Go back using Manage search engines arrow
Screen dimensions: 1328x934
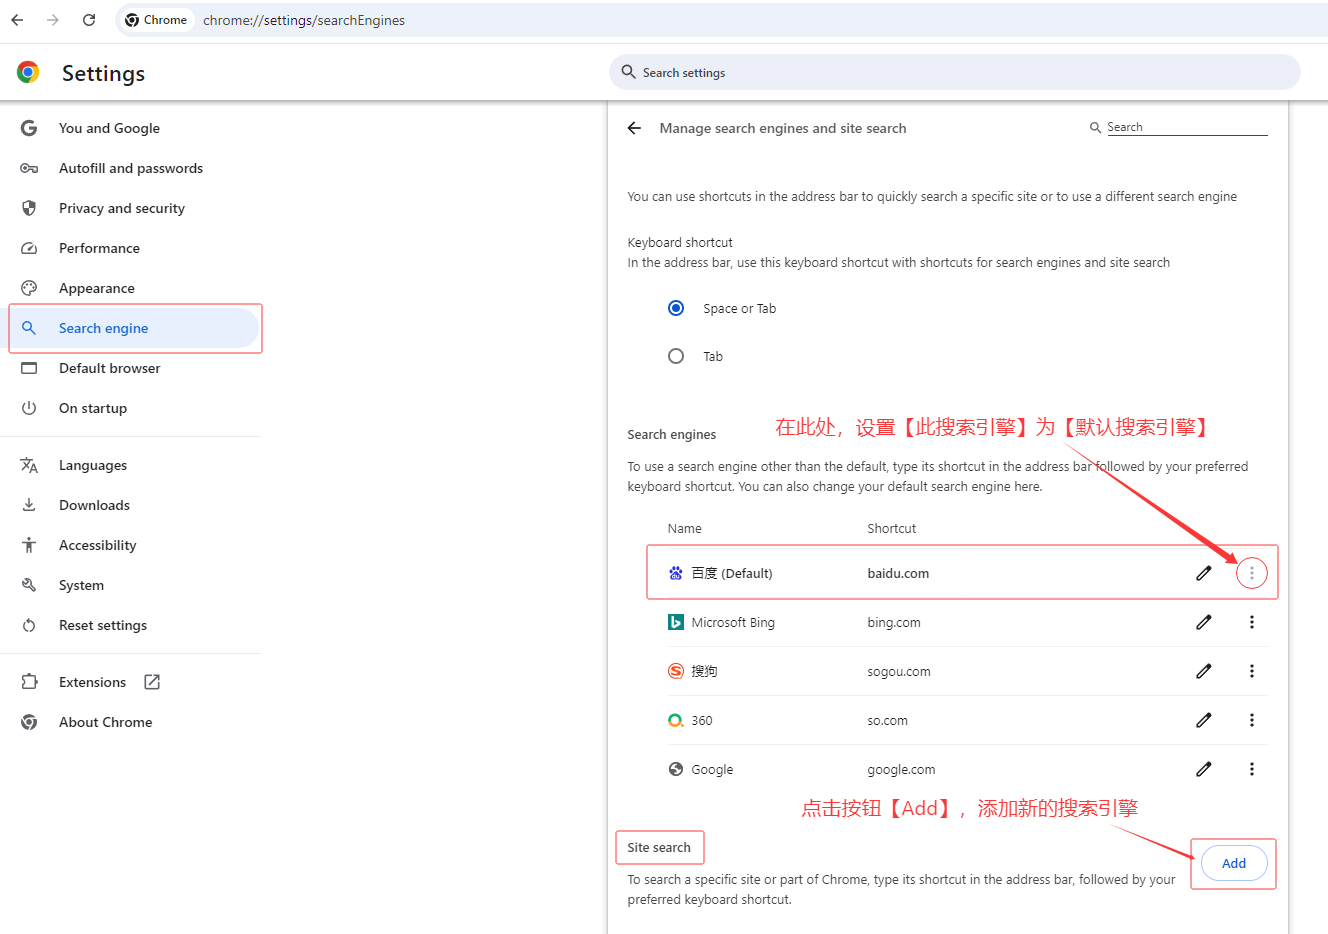(634, 128)
